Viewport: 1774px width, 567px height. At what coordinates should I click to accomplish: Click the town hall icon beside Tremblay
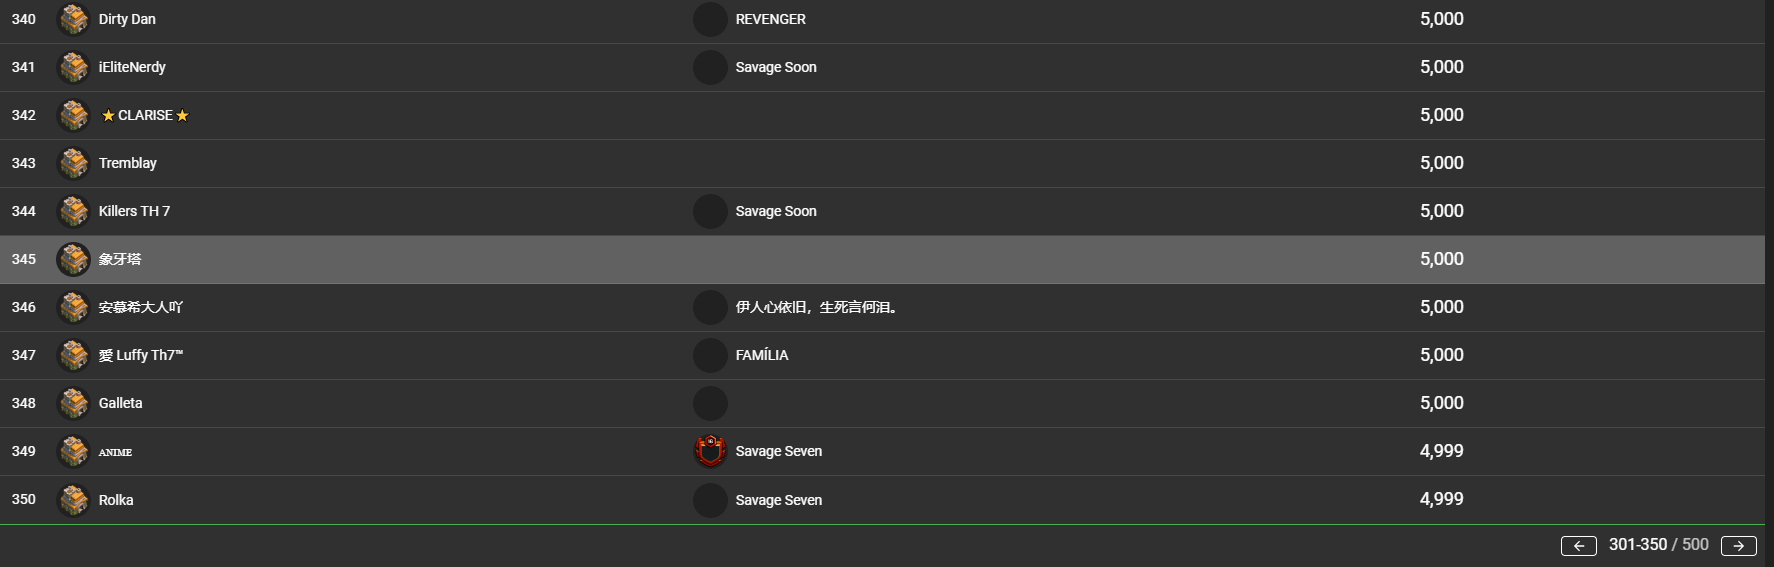pyautogui.click(x=73, y=163)
